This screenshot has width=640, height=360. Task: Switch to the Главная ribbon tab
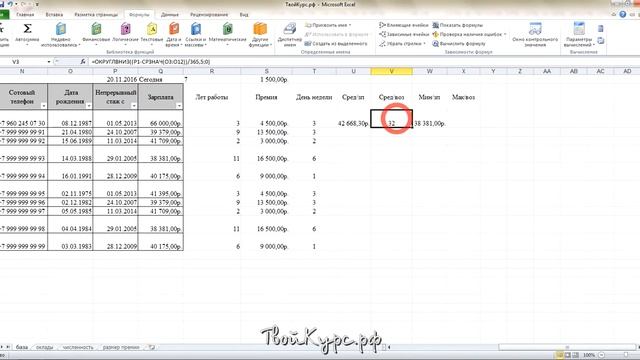click(x=25, y=15)
